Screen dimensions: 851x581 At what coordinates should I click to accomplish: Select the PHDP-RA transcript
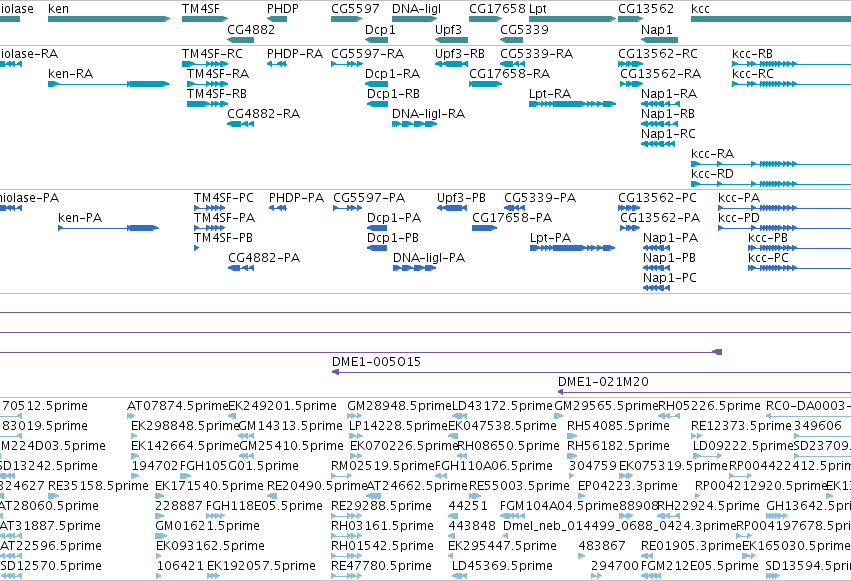coord(277,64)
